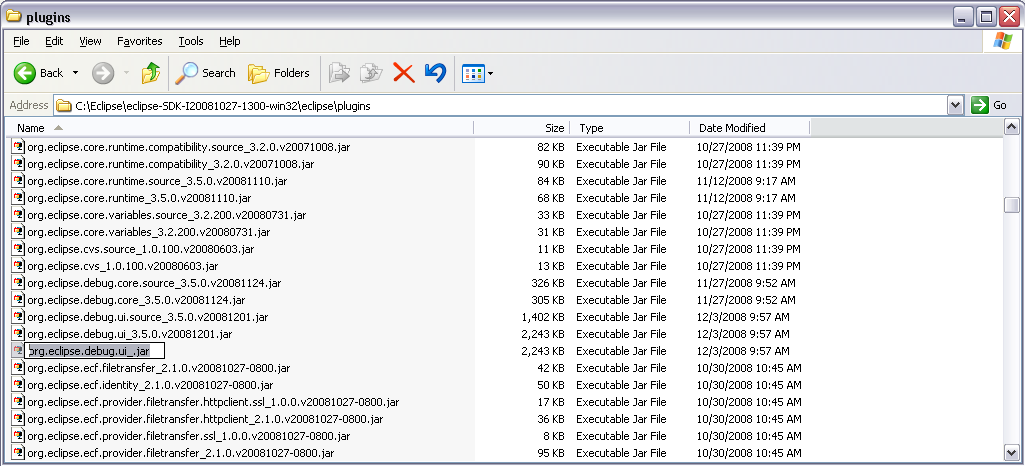Viewport: 1025px width, 466px height.
Task: Open the Search pane
Action: (205, 73)
